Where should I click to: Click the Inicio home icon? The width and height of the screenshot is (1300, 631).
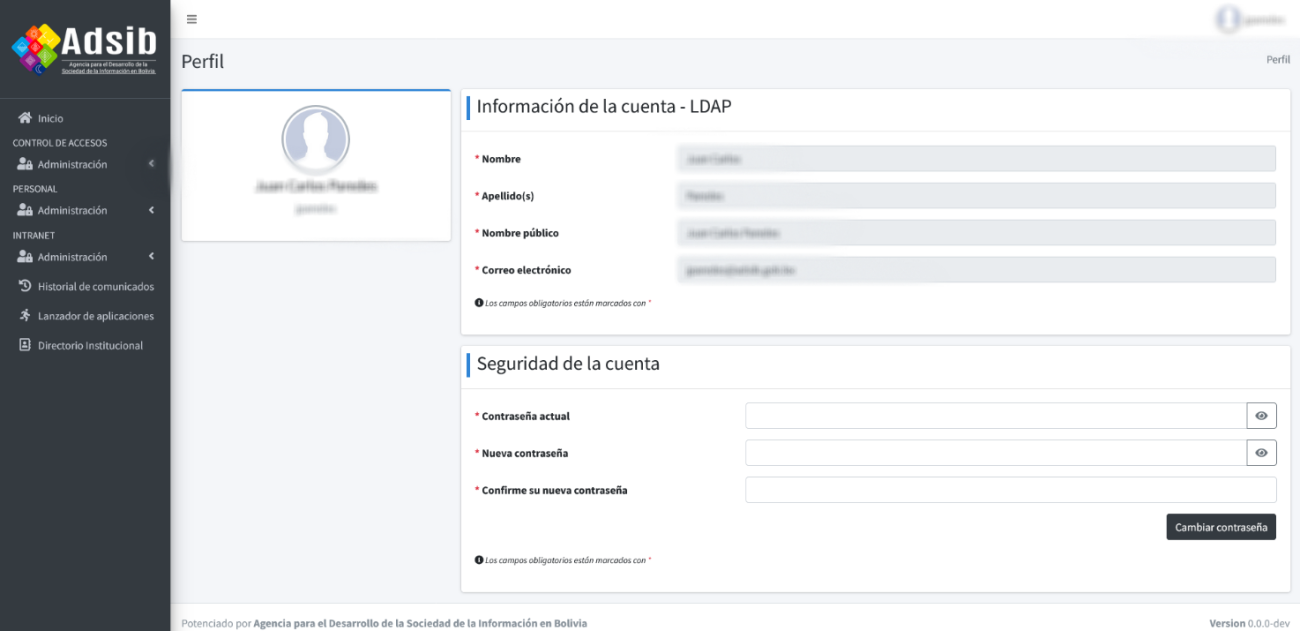pyautogui.click(x=26, y=118)
